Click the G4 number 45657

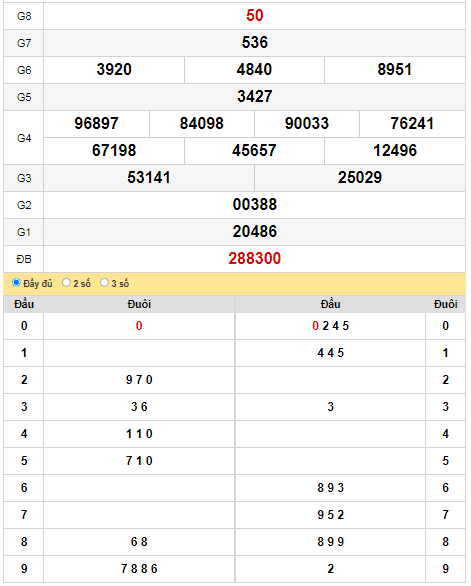coord(254,151)
